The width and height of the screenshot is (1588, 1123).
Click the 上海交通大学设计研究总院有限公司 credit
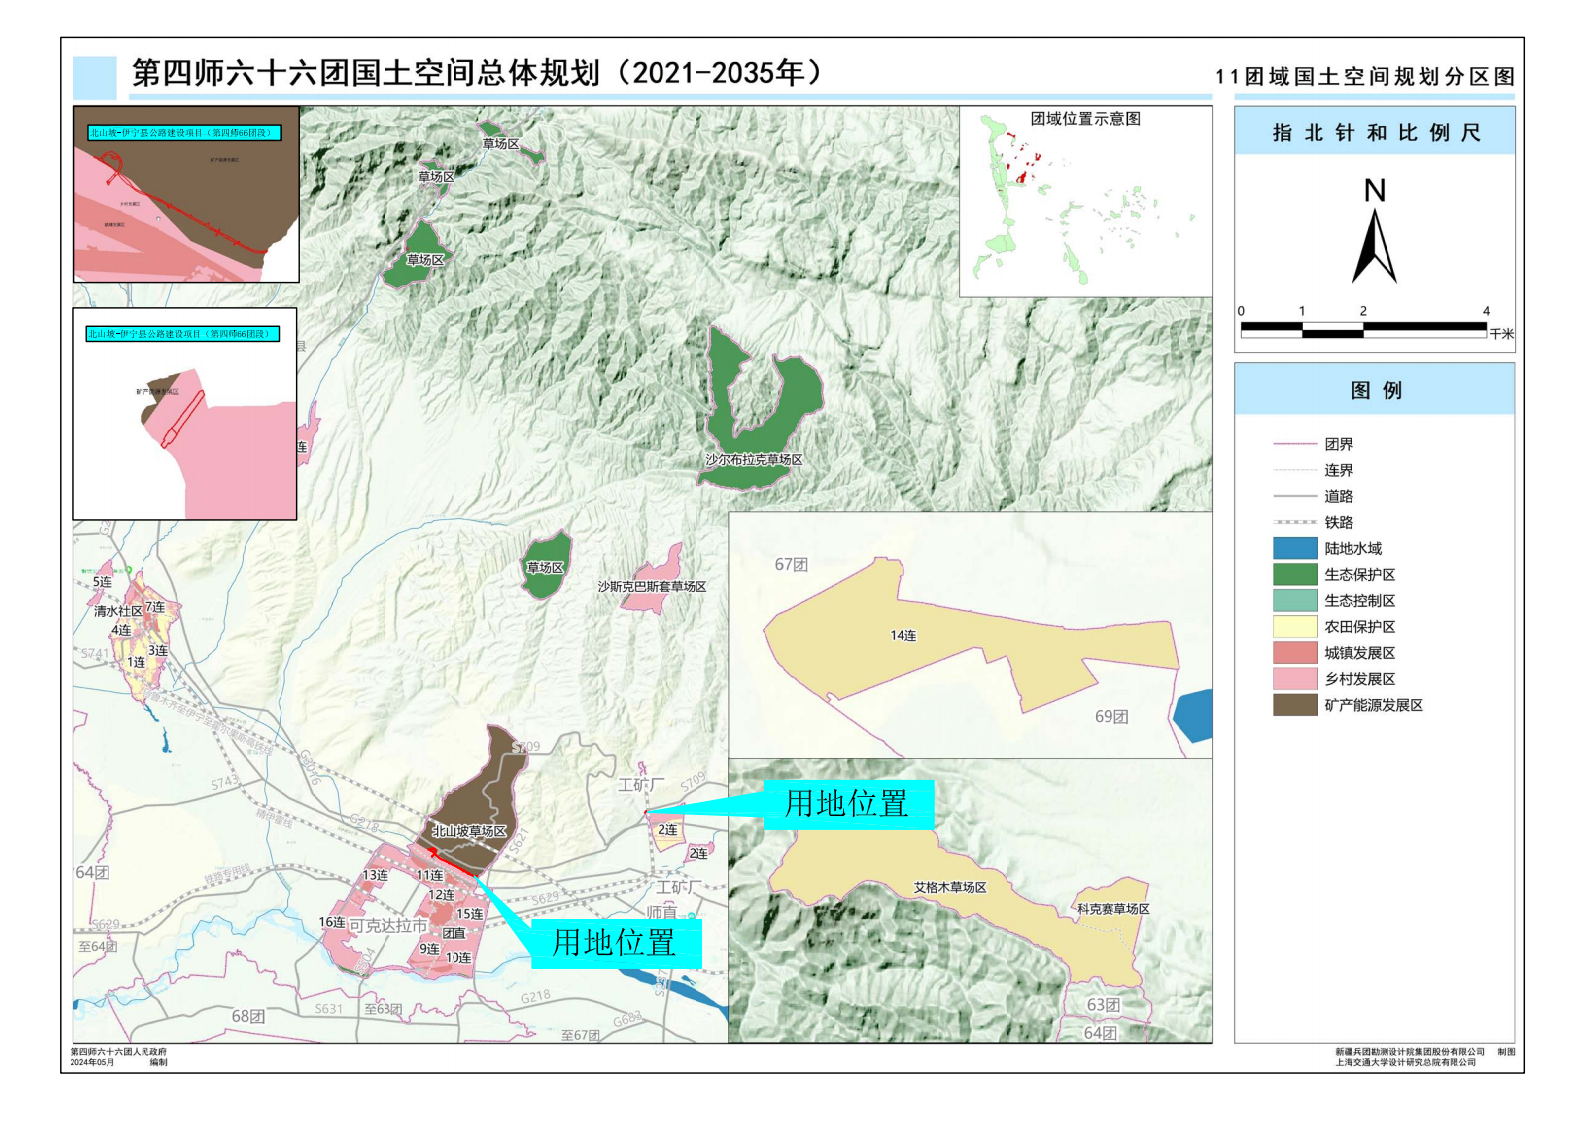(x=1406, y=1062)
